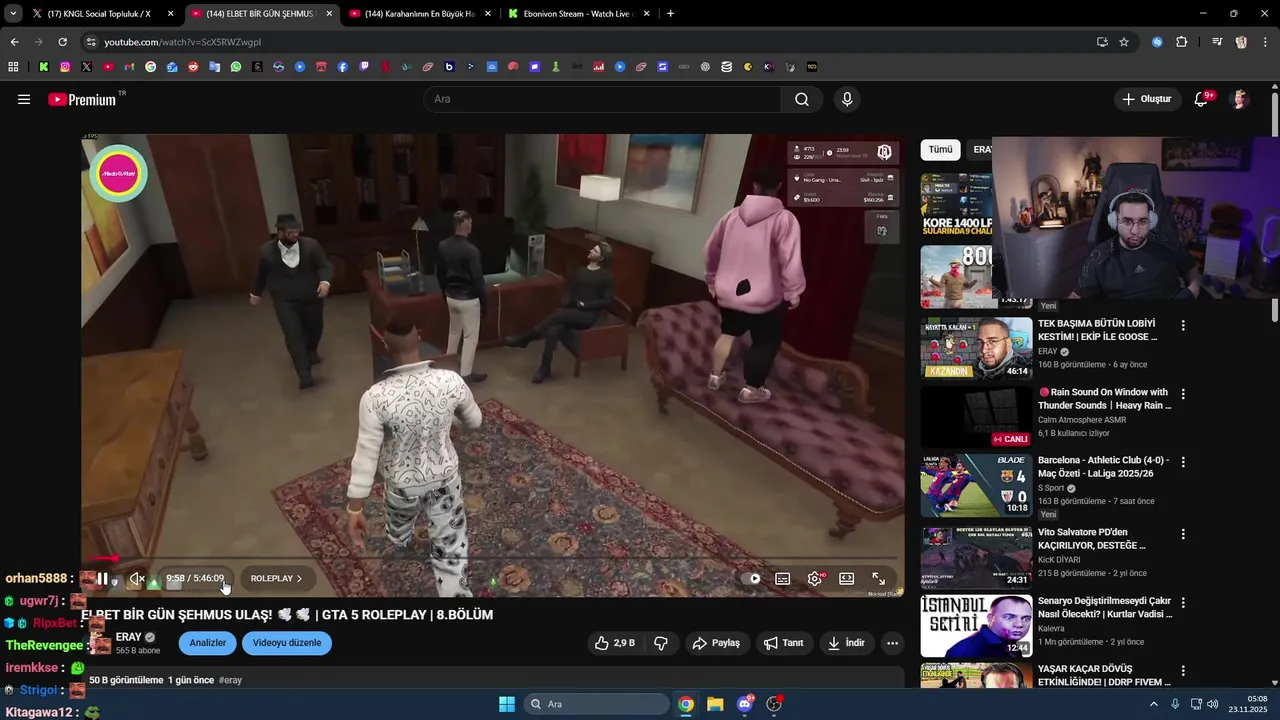Open Discord from the taskbar

(x=745, y=704)
